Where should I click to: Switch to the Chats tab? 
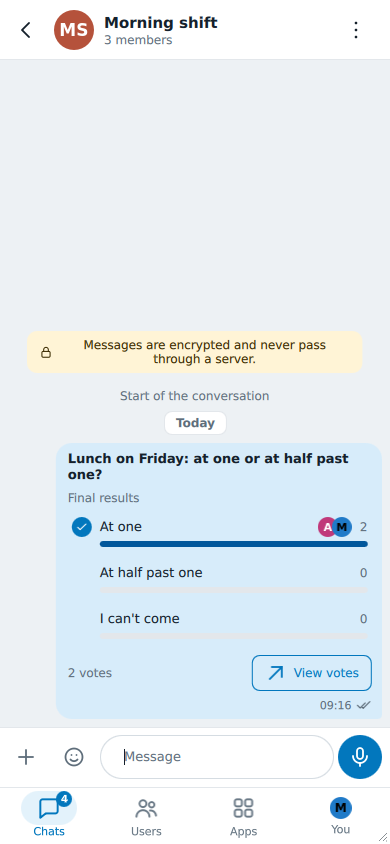[49, 814]
